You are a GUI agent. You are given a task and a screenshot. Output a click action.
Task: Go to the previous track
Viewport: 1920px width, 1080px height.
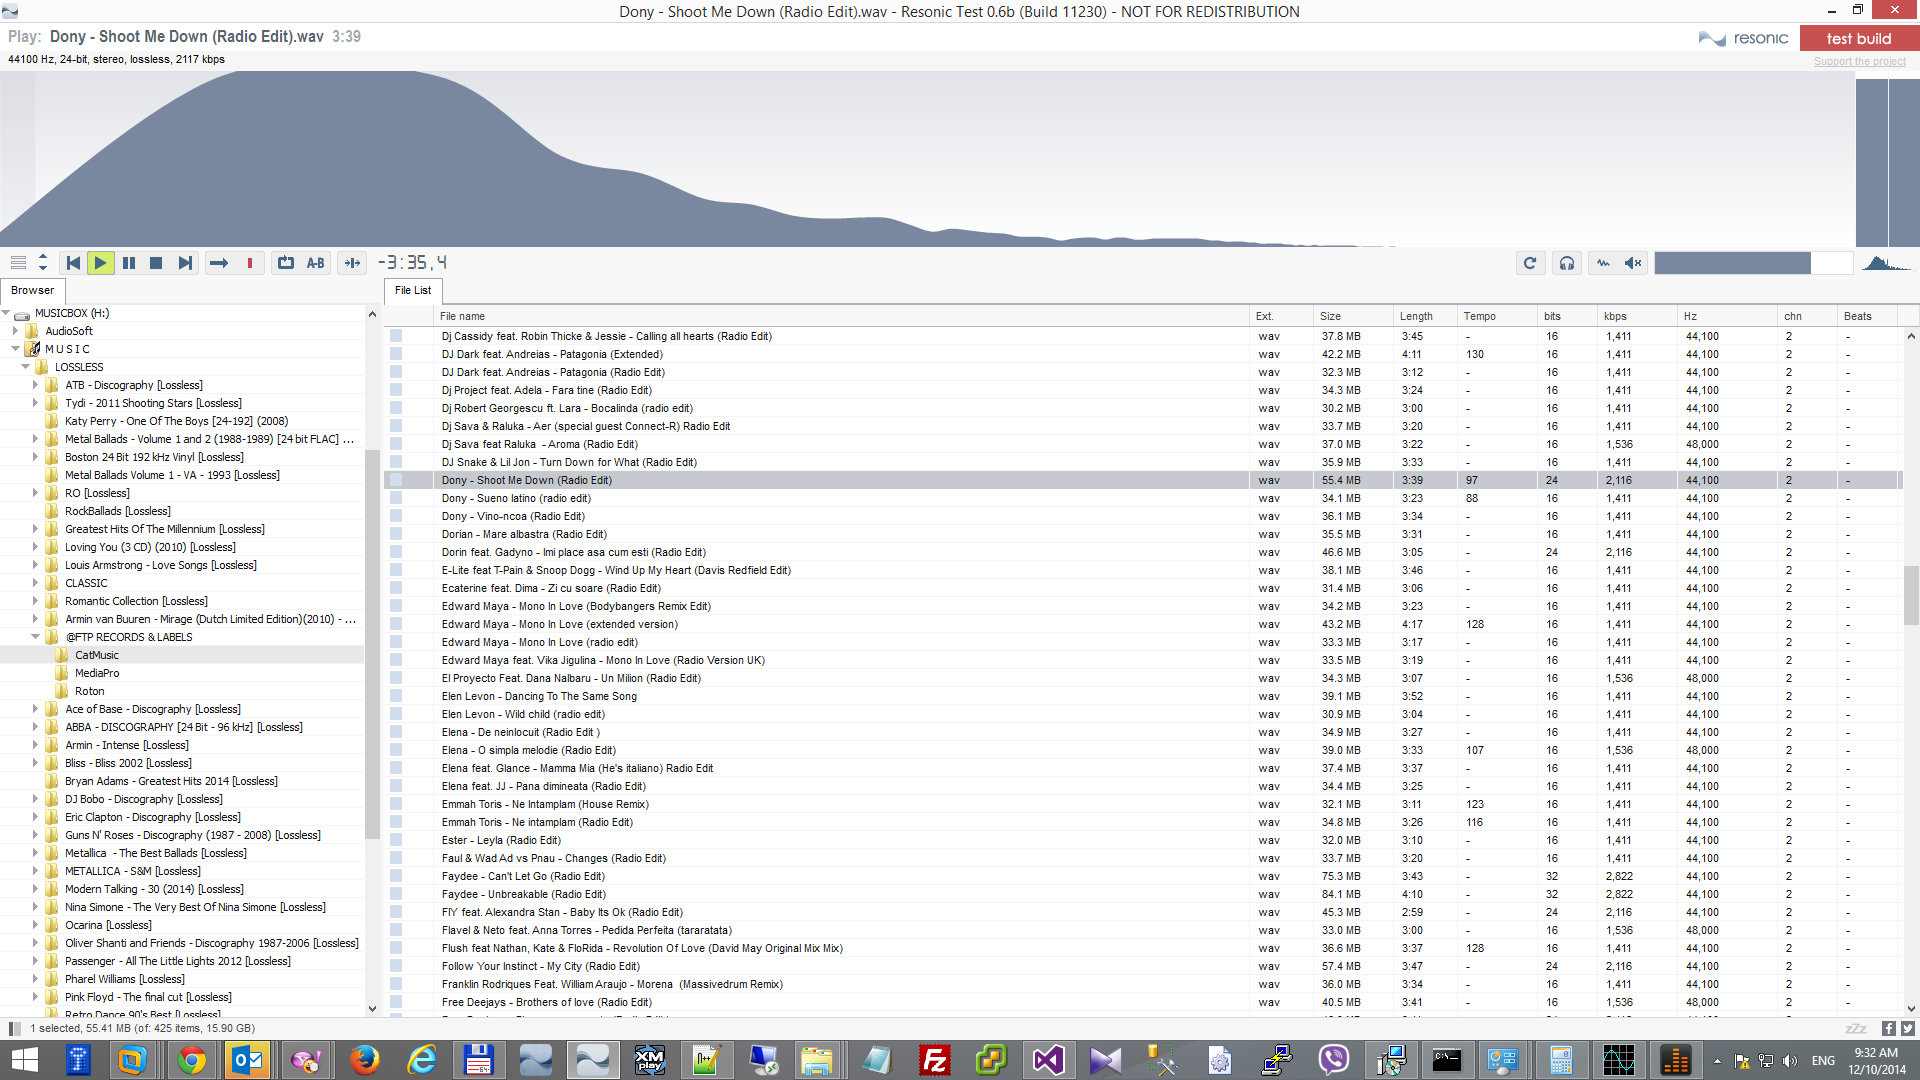pyautogui.click(x=73, y=263)
